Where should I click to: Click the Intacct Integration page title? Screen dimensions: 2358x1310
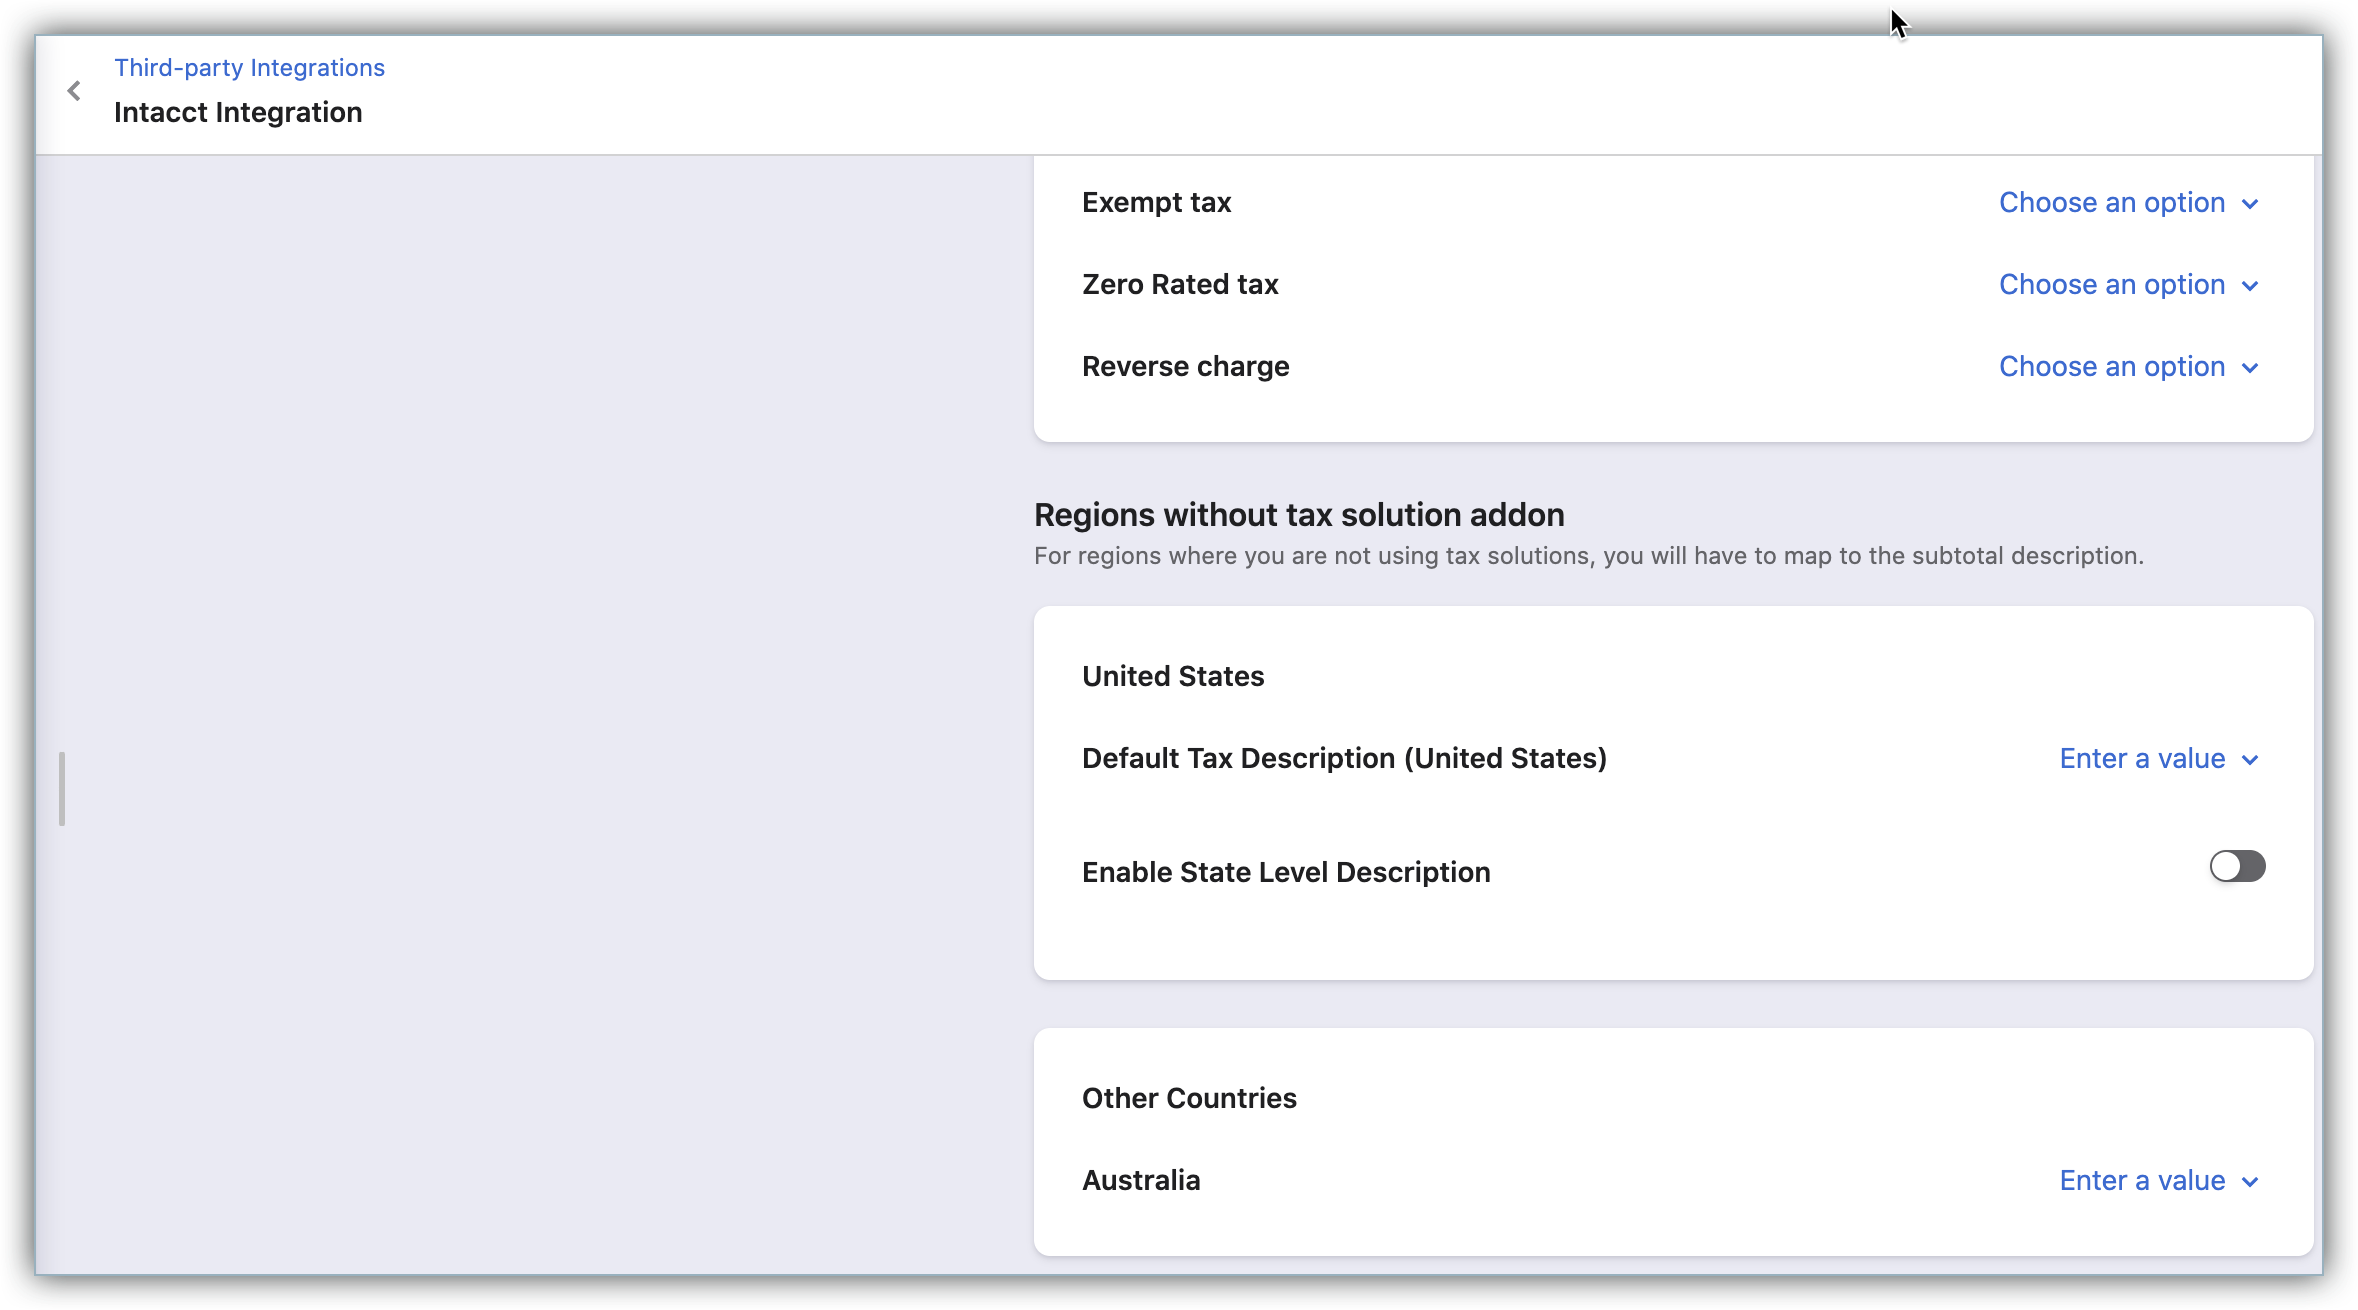tap(238, 112)
